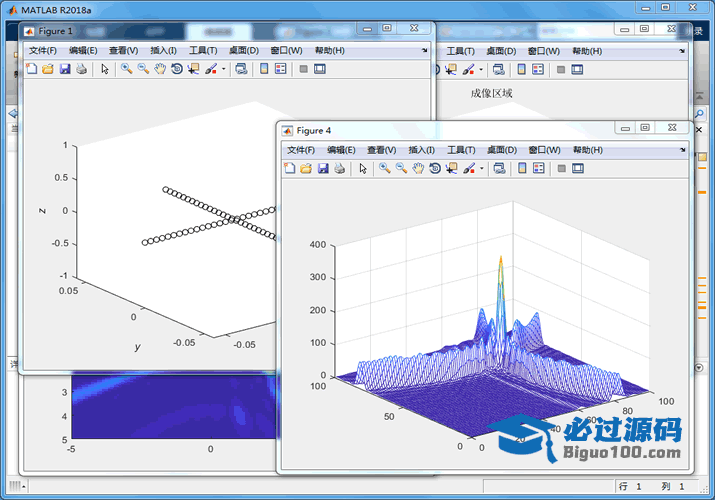Open 窗口(W) menu in background figure window
Image resolution: width=715 pixels, height=500 pixels.
(544, 51)
